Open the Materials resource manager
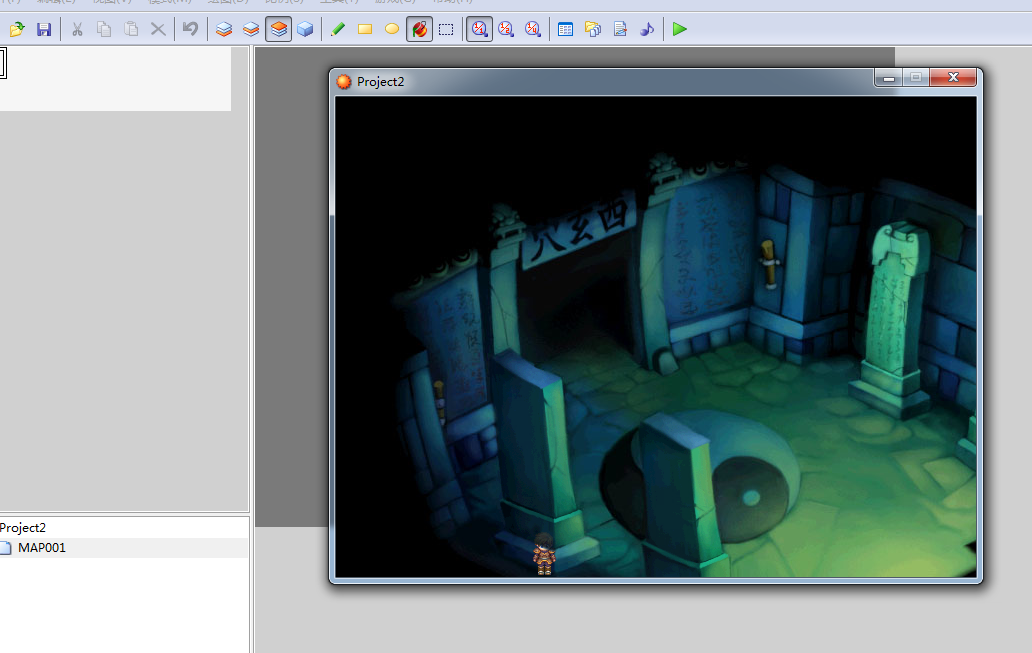1032x653 pixels. (x=592, y=29)
